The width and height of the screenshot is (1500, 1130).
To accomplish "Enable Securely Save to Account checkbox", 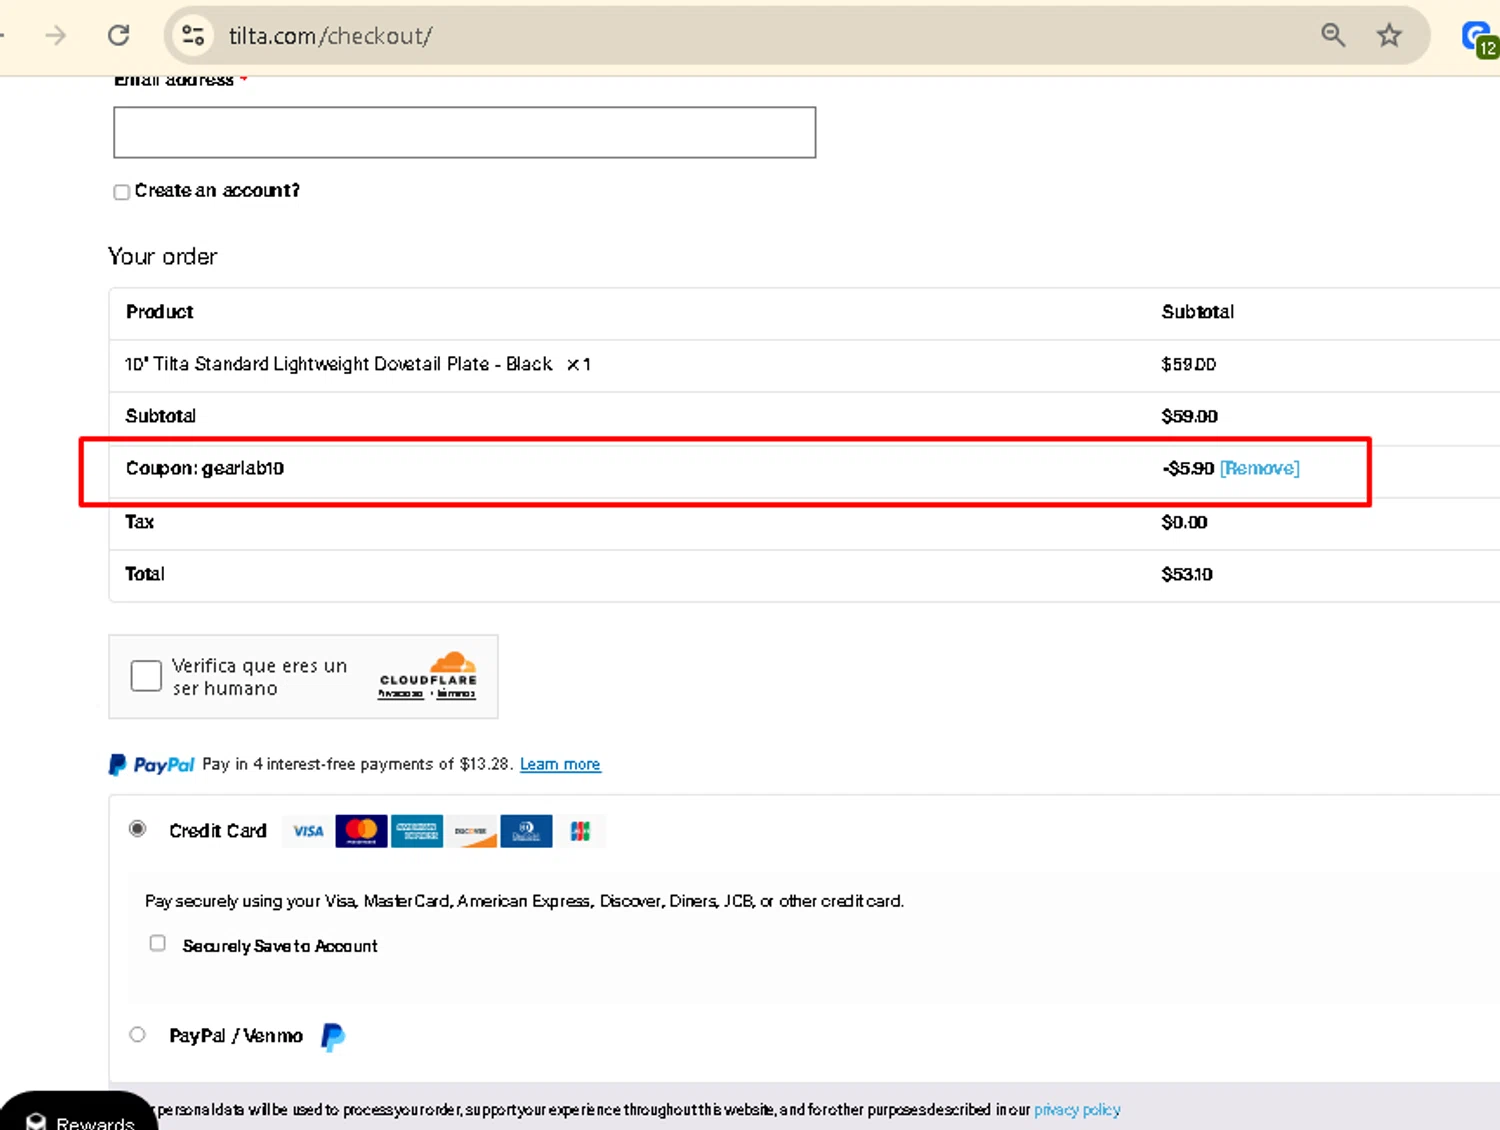I will click(157, 943).
